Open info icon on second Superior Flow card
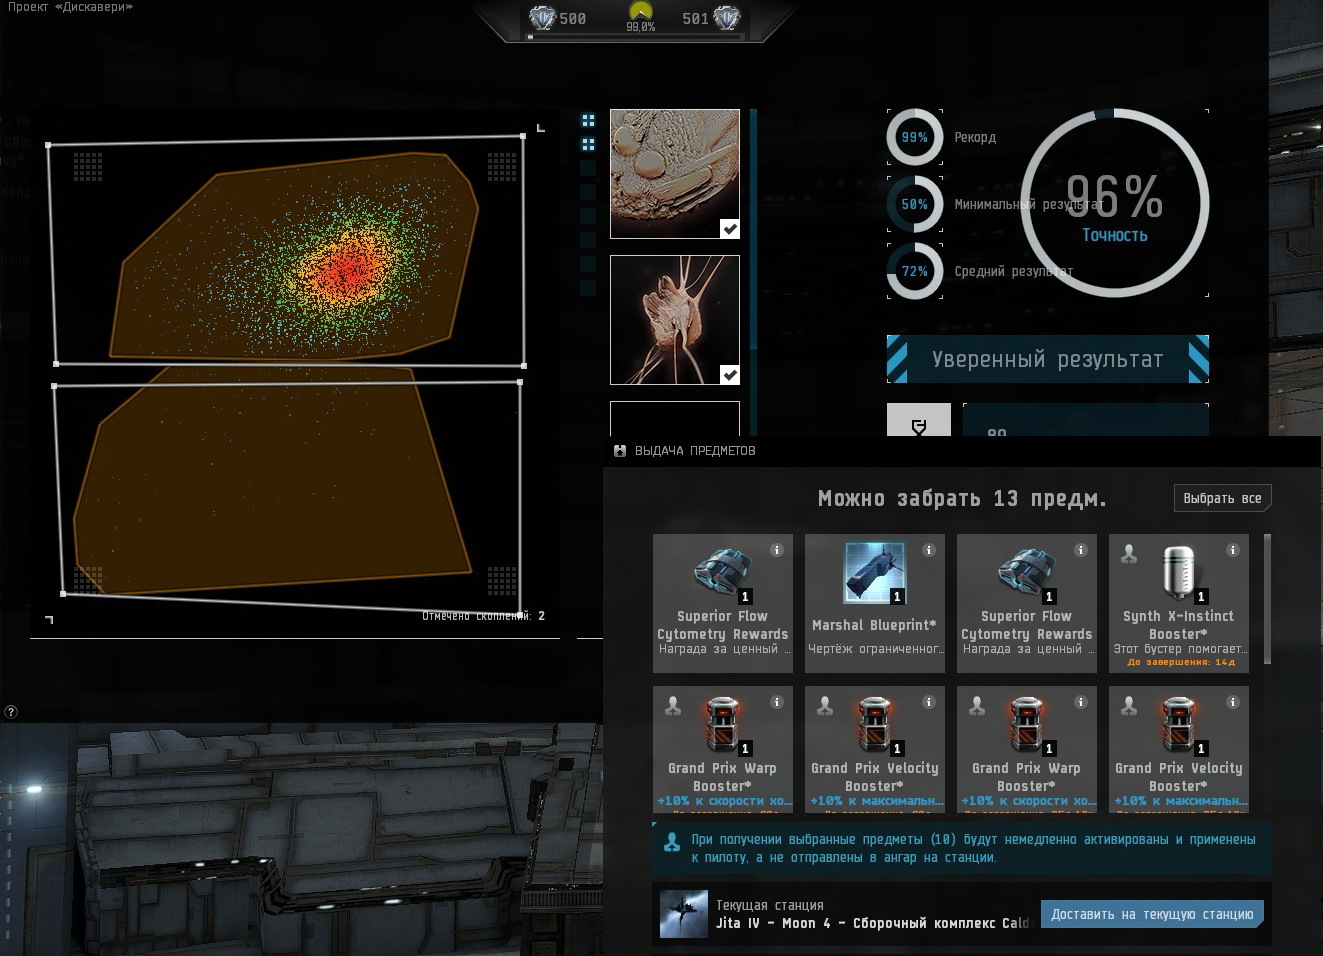Viewport: 1323px width, 956px height. (1081, 550)
